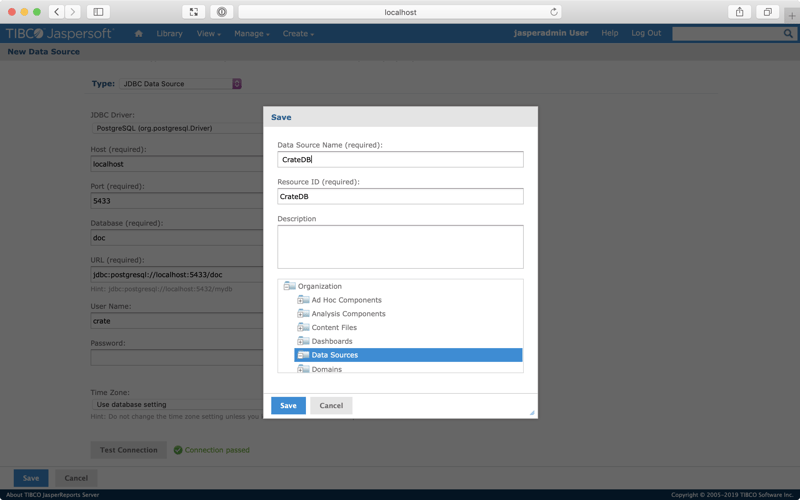Click the Safari address bar
Image resolution: width=800 pixels, height=500 pixels.
[401, 12]
